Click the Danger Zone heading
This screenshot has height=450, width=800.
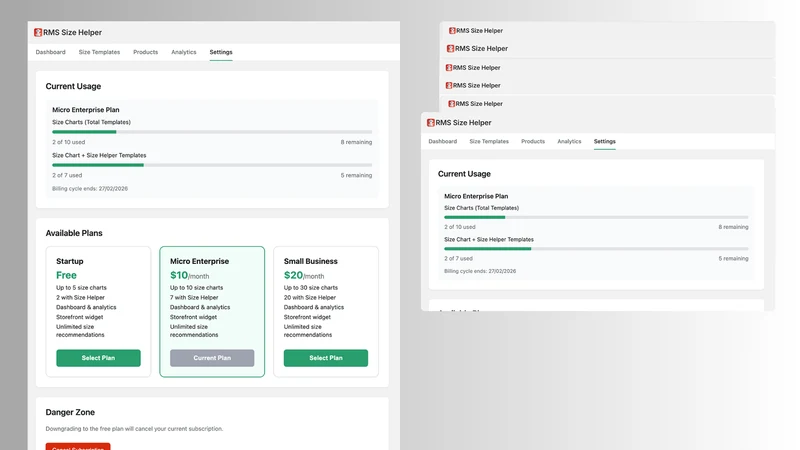70,412
